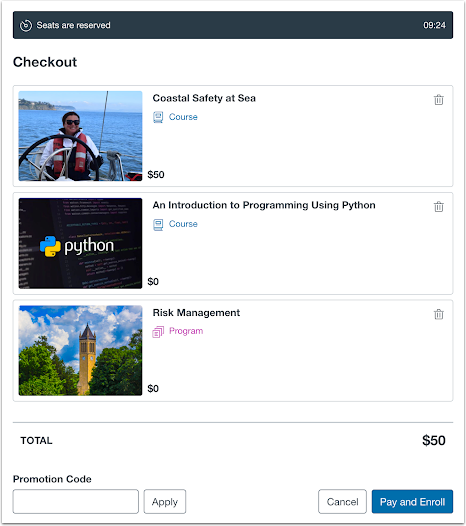The width and height of the screenshot is (466, 526).
Task: Click trash icon for Risk Management
Action: click(x=438, y=314)
